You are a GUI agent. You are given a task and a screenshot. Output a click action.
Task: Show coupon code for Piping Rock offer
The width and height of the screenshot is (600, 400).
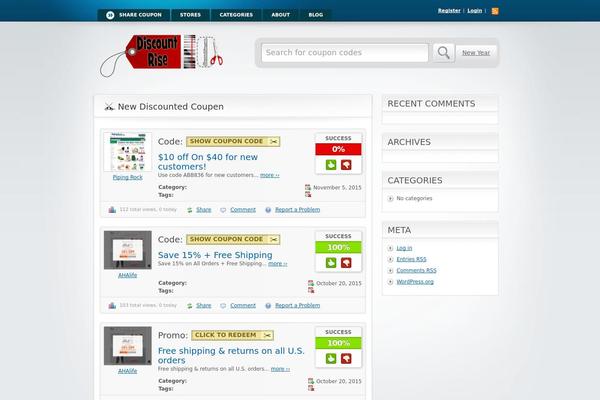(233, 141)
